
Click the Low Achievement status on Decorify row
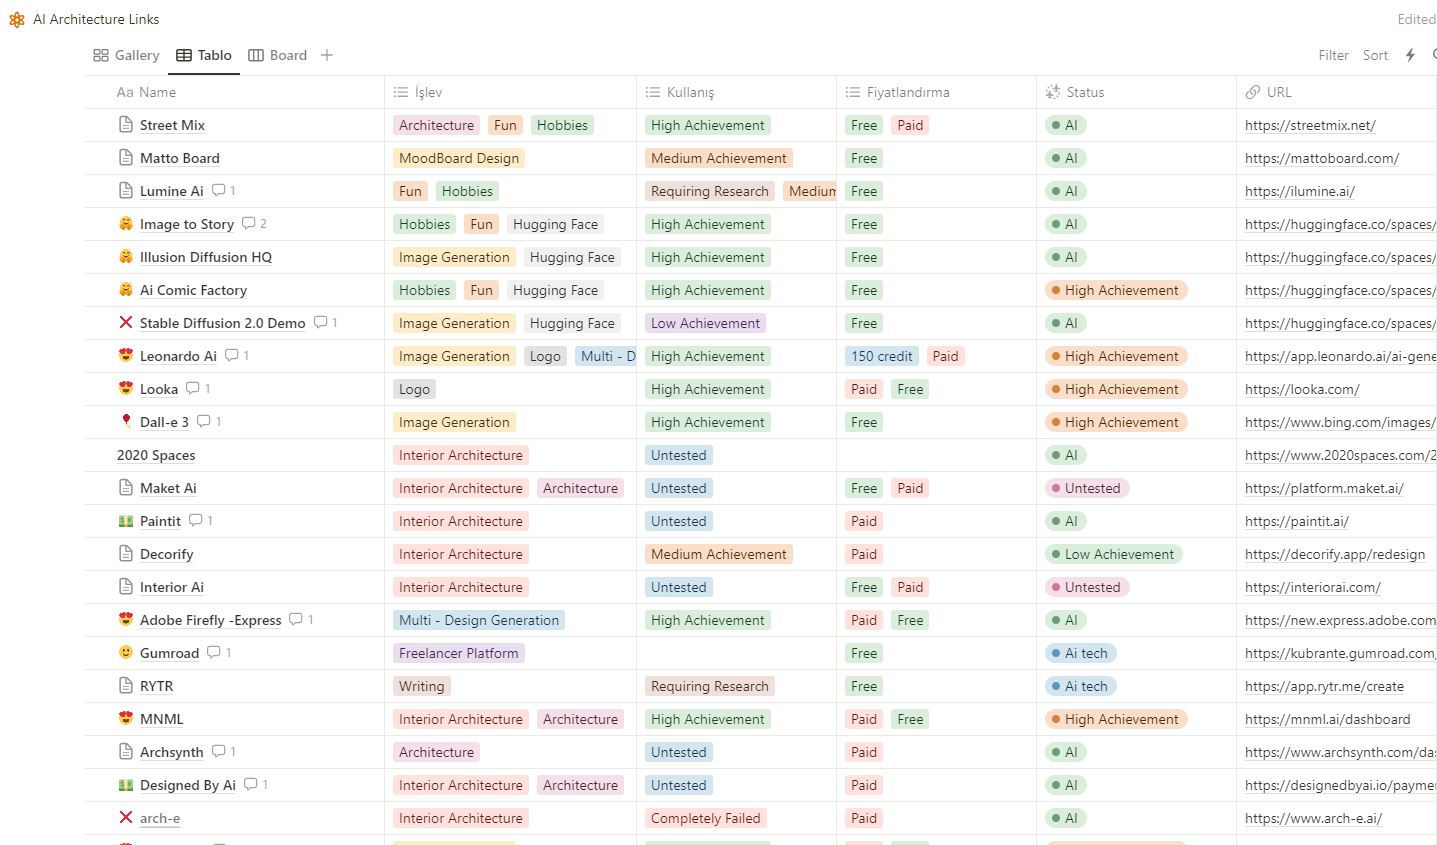click(x=1114, y=554)
